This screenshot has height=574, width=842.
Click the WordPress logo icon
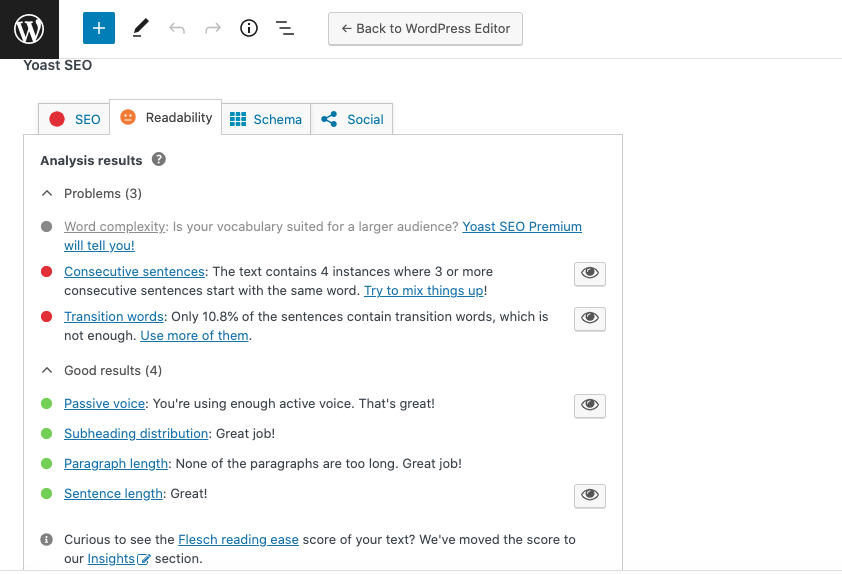click(29, 29)
